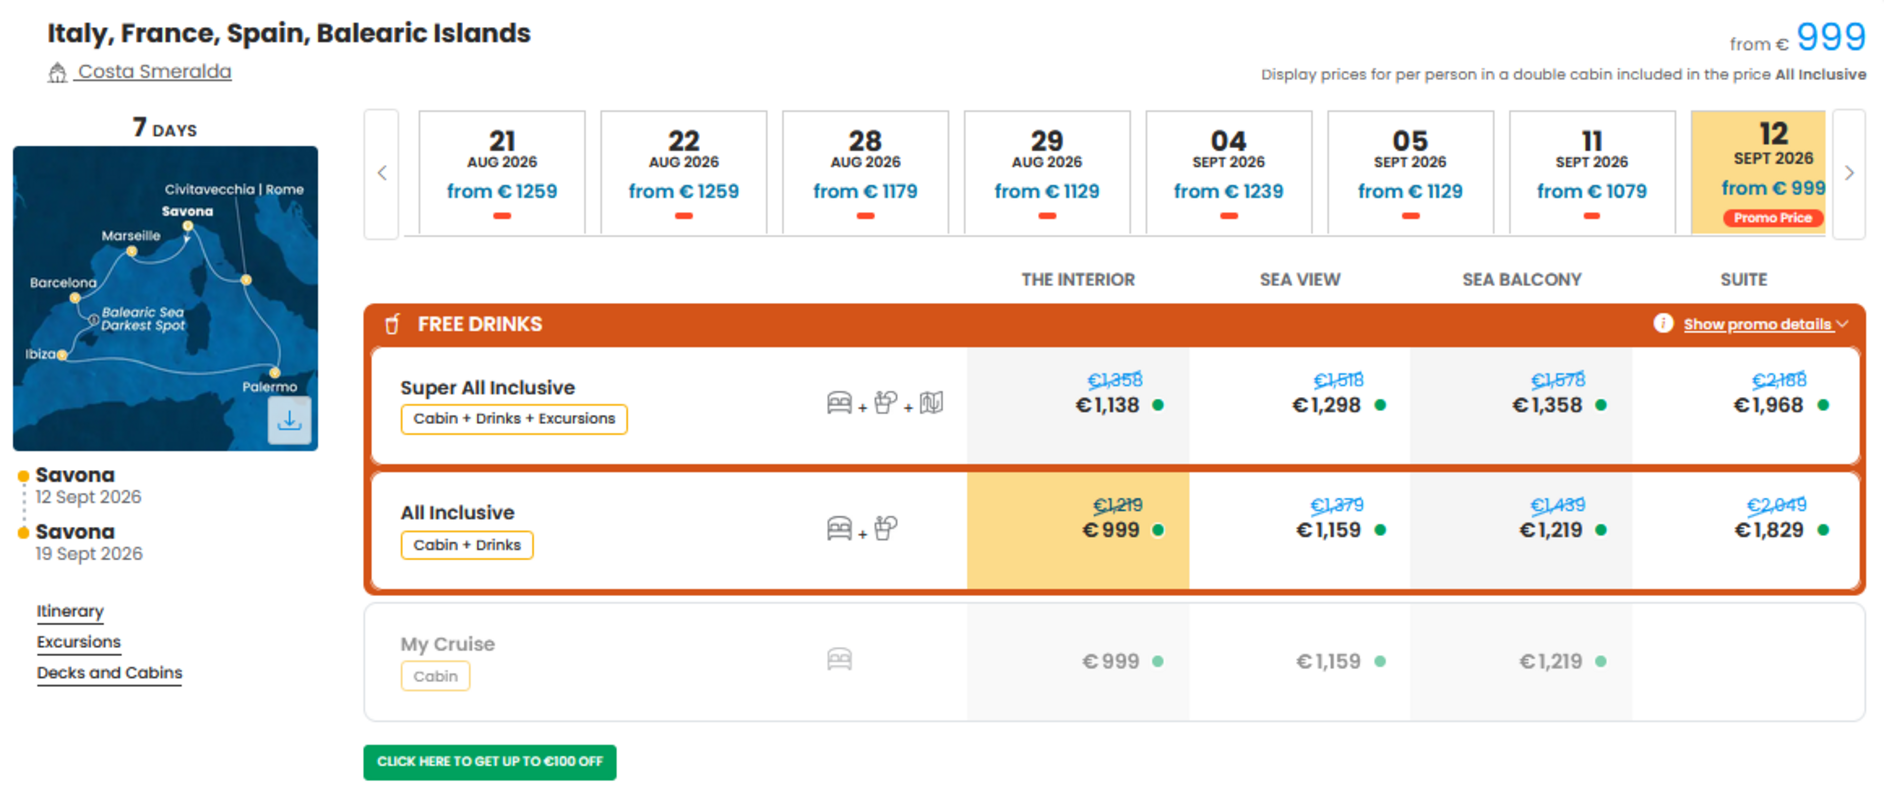Click the Free Drinks cup icon

coord(393,324)
